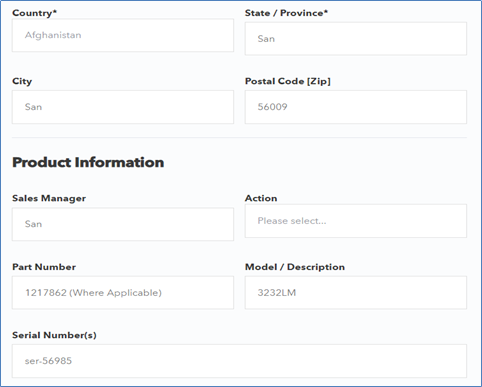Click the 'Serial Number(s)' label

tap(54, 335)
